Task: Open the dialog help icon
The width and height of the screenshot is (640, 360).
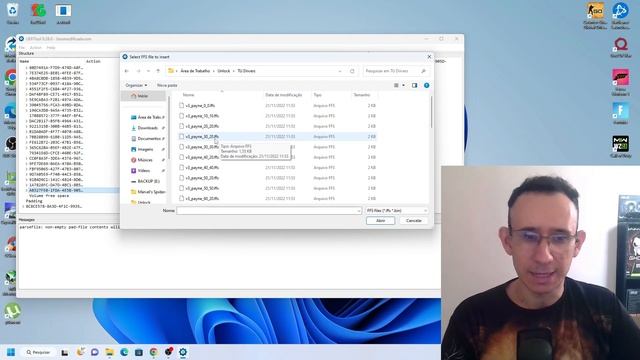Action: [x=427, y=85]
